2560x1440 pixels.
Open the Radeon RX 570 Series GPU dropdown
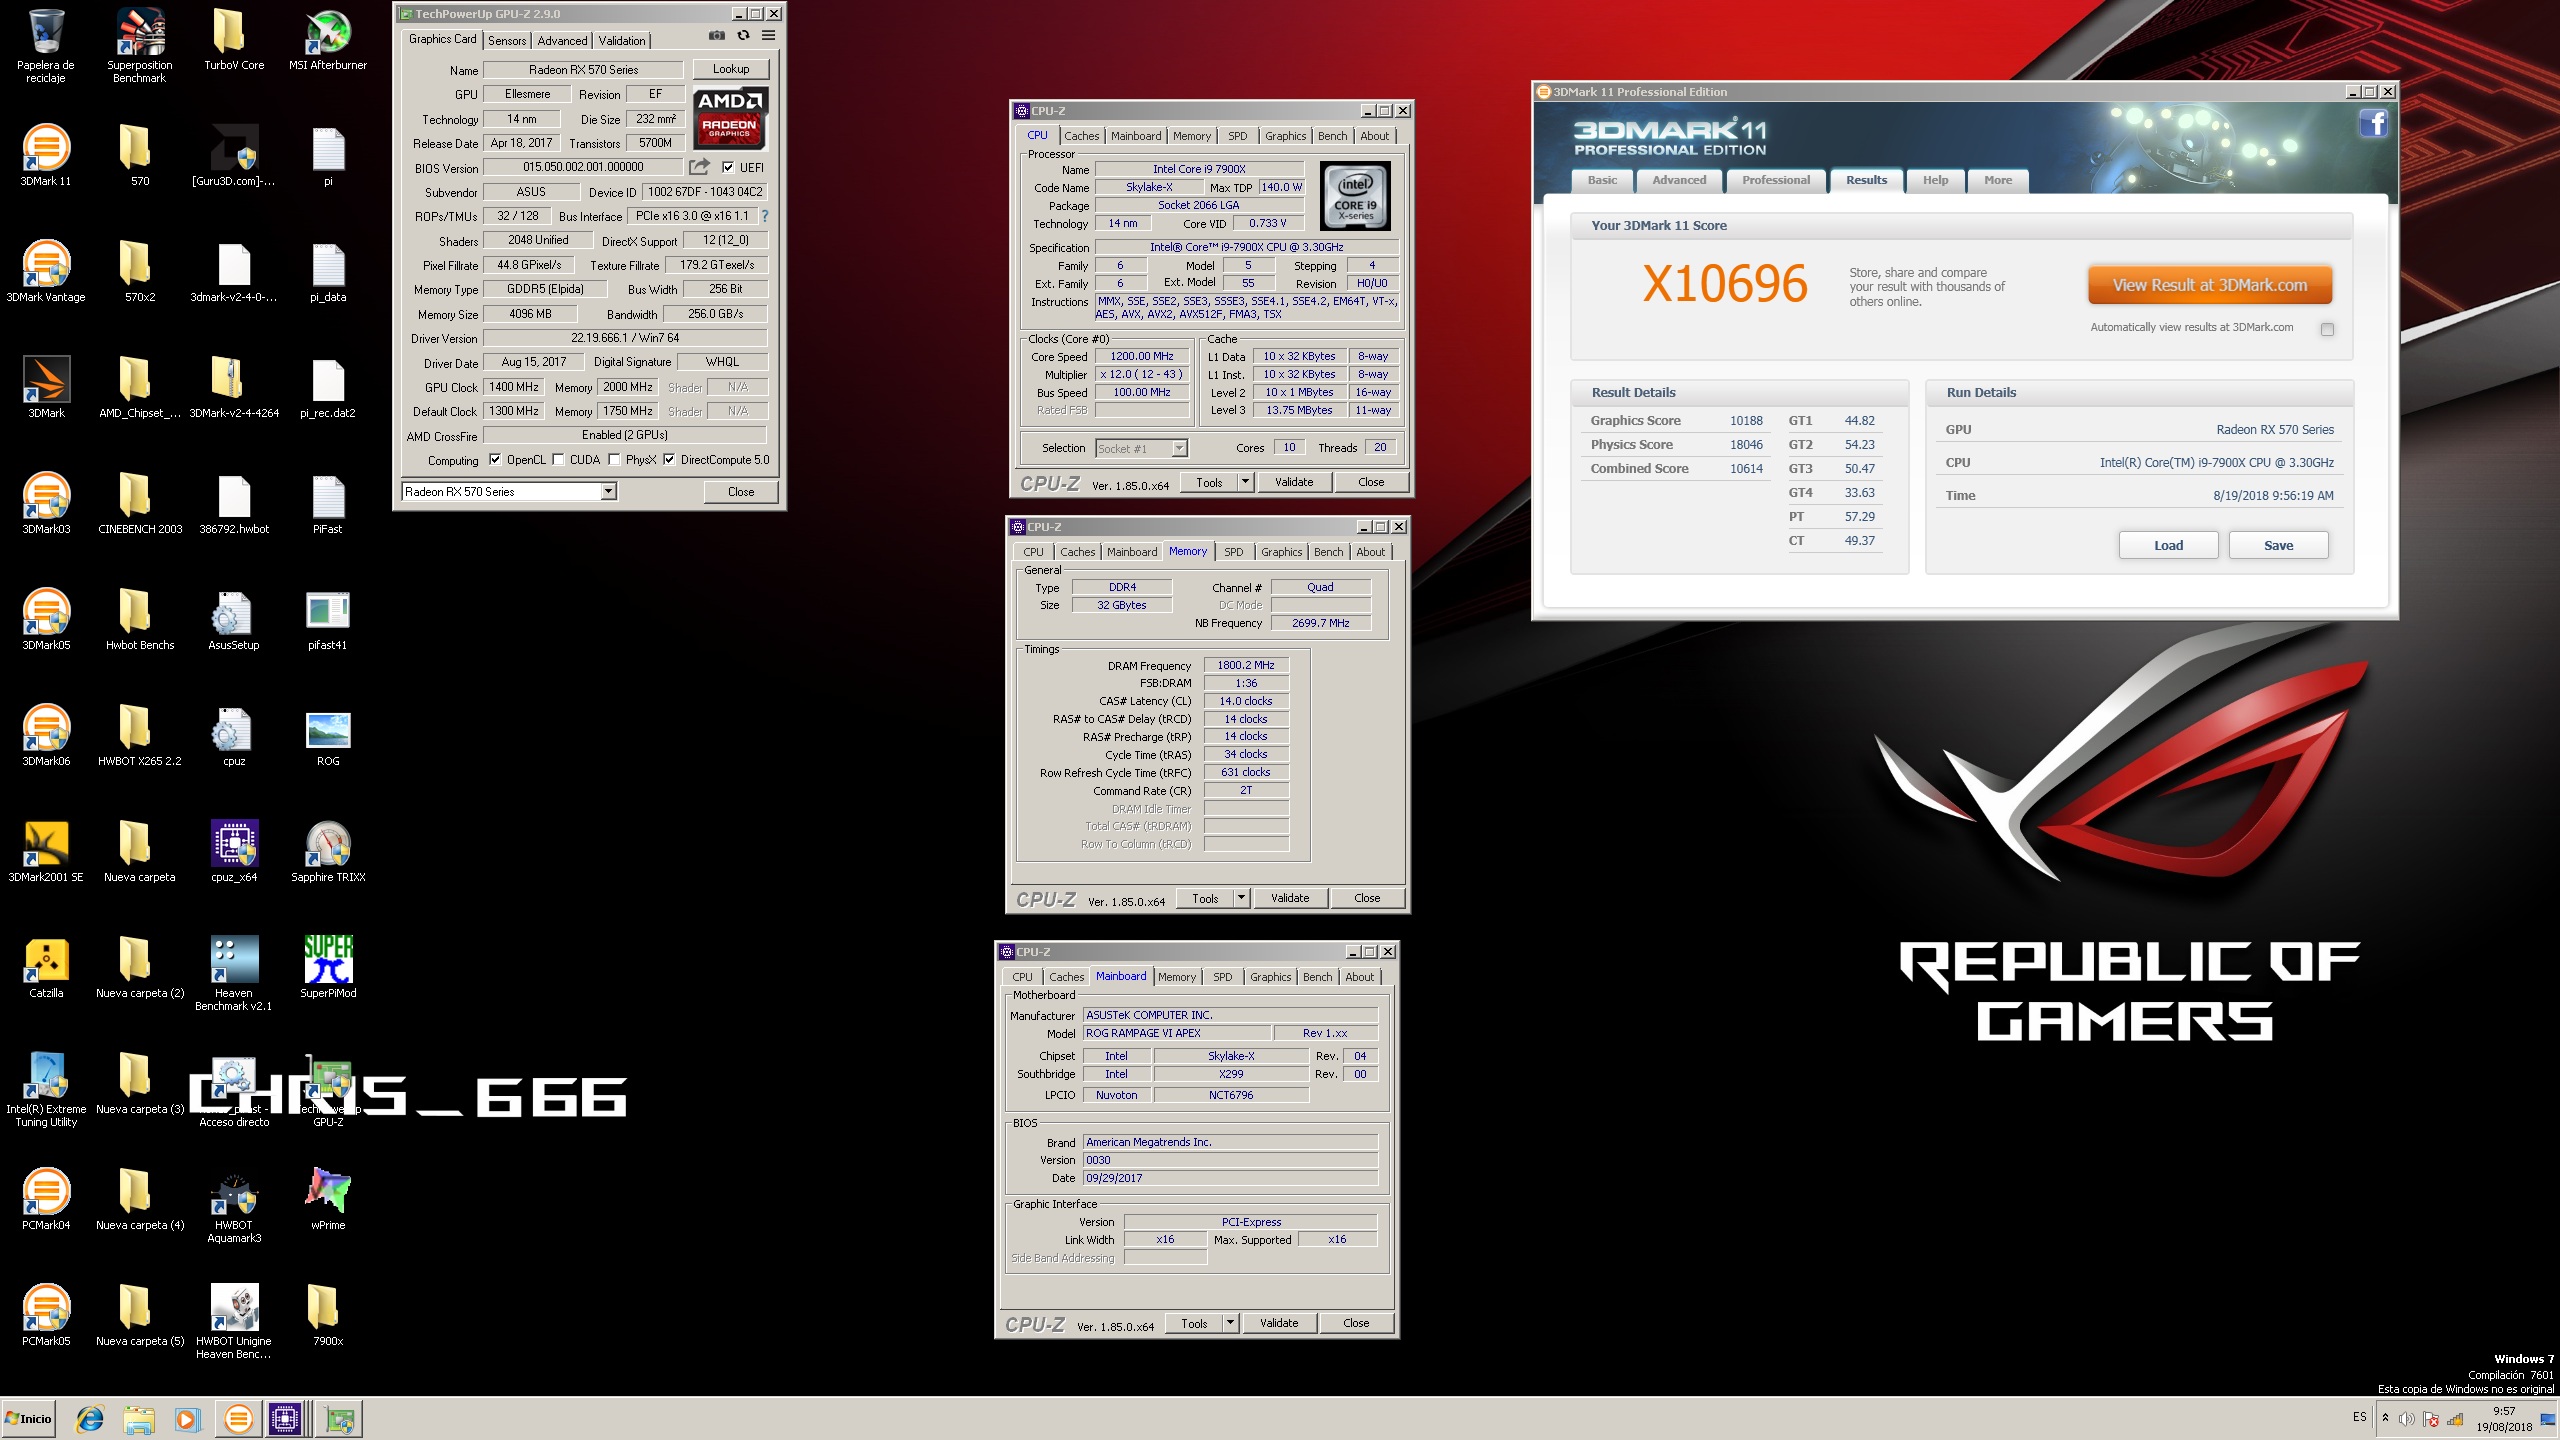[608, 491]
